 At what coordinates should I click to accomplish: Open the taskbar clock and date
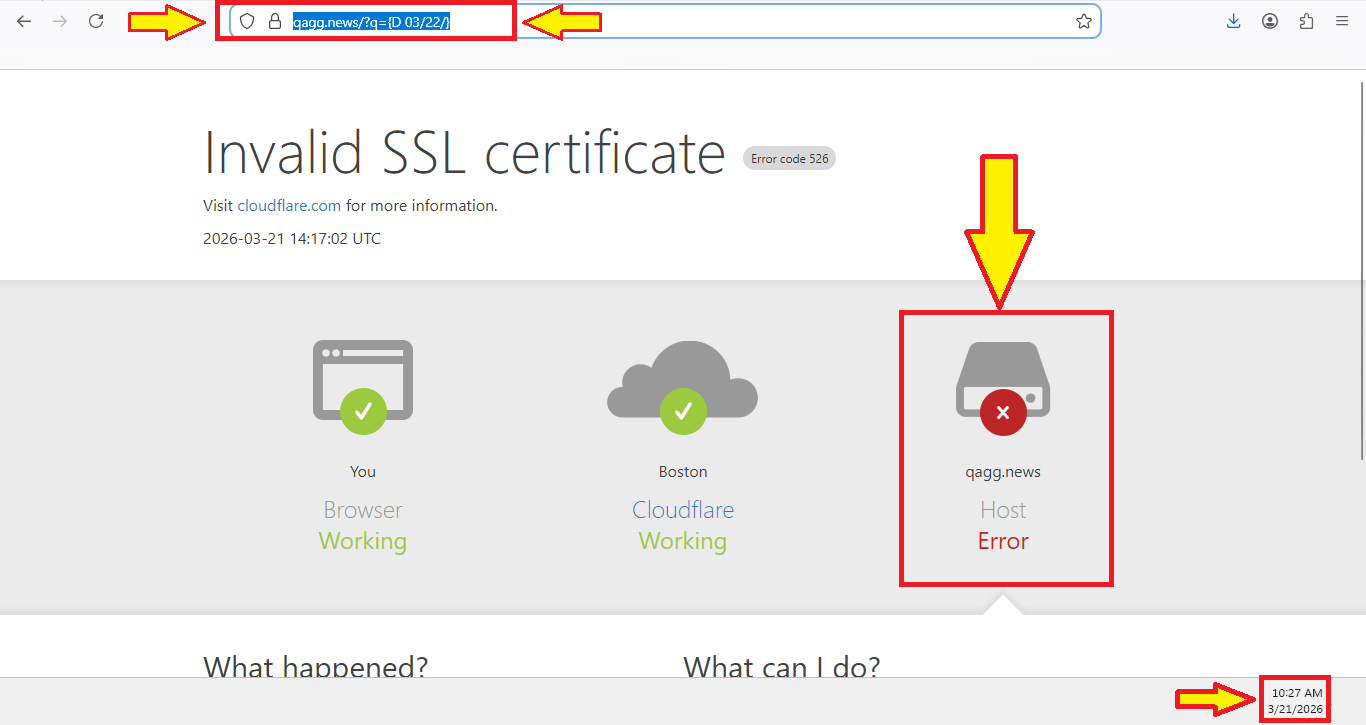1296,701
